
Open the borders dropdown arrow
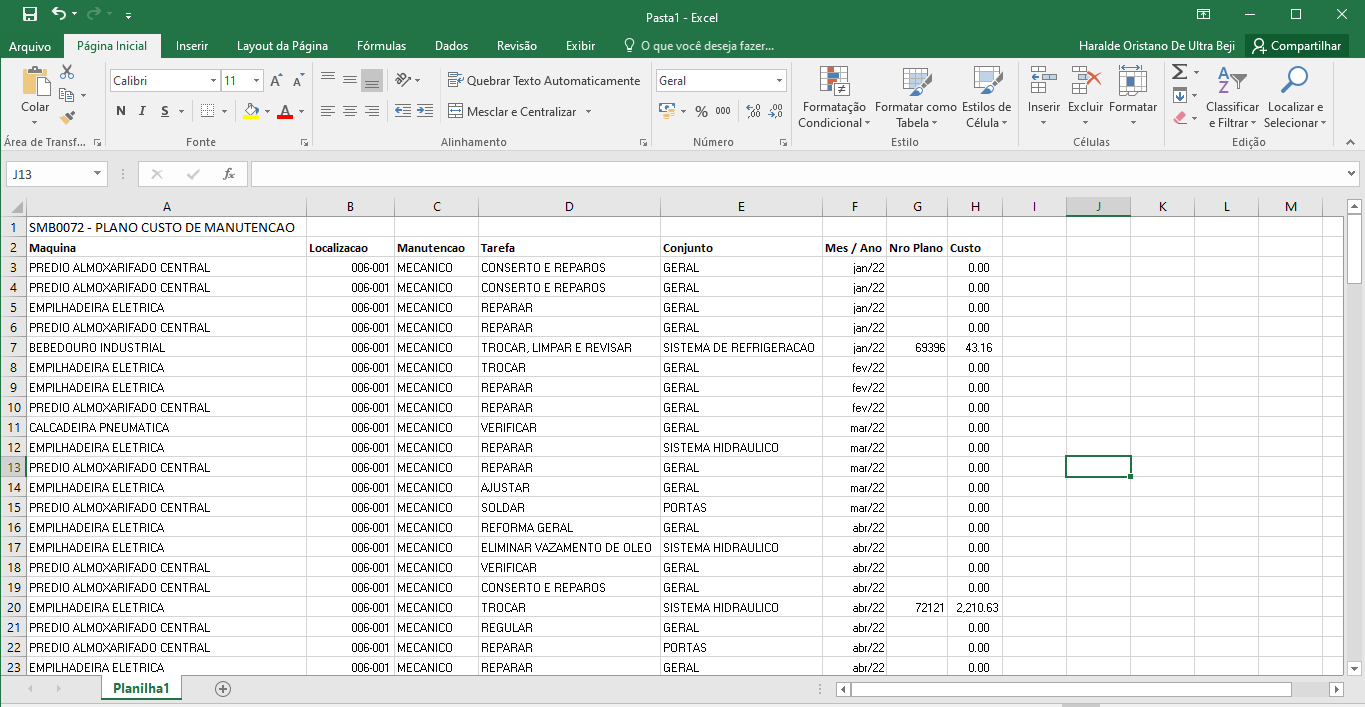tap(224, 112)
